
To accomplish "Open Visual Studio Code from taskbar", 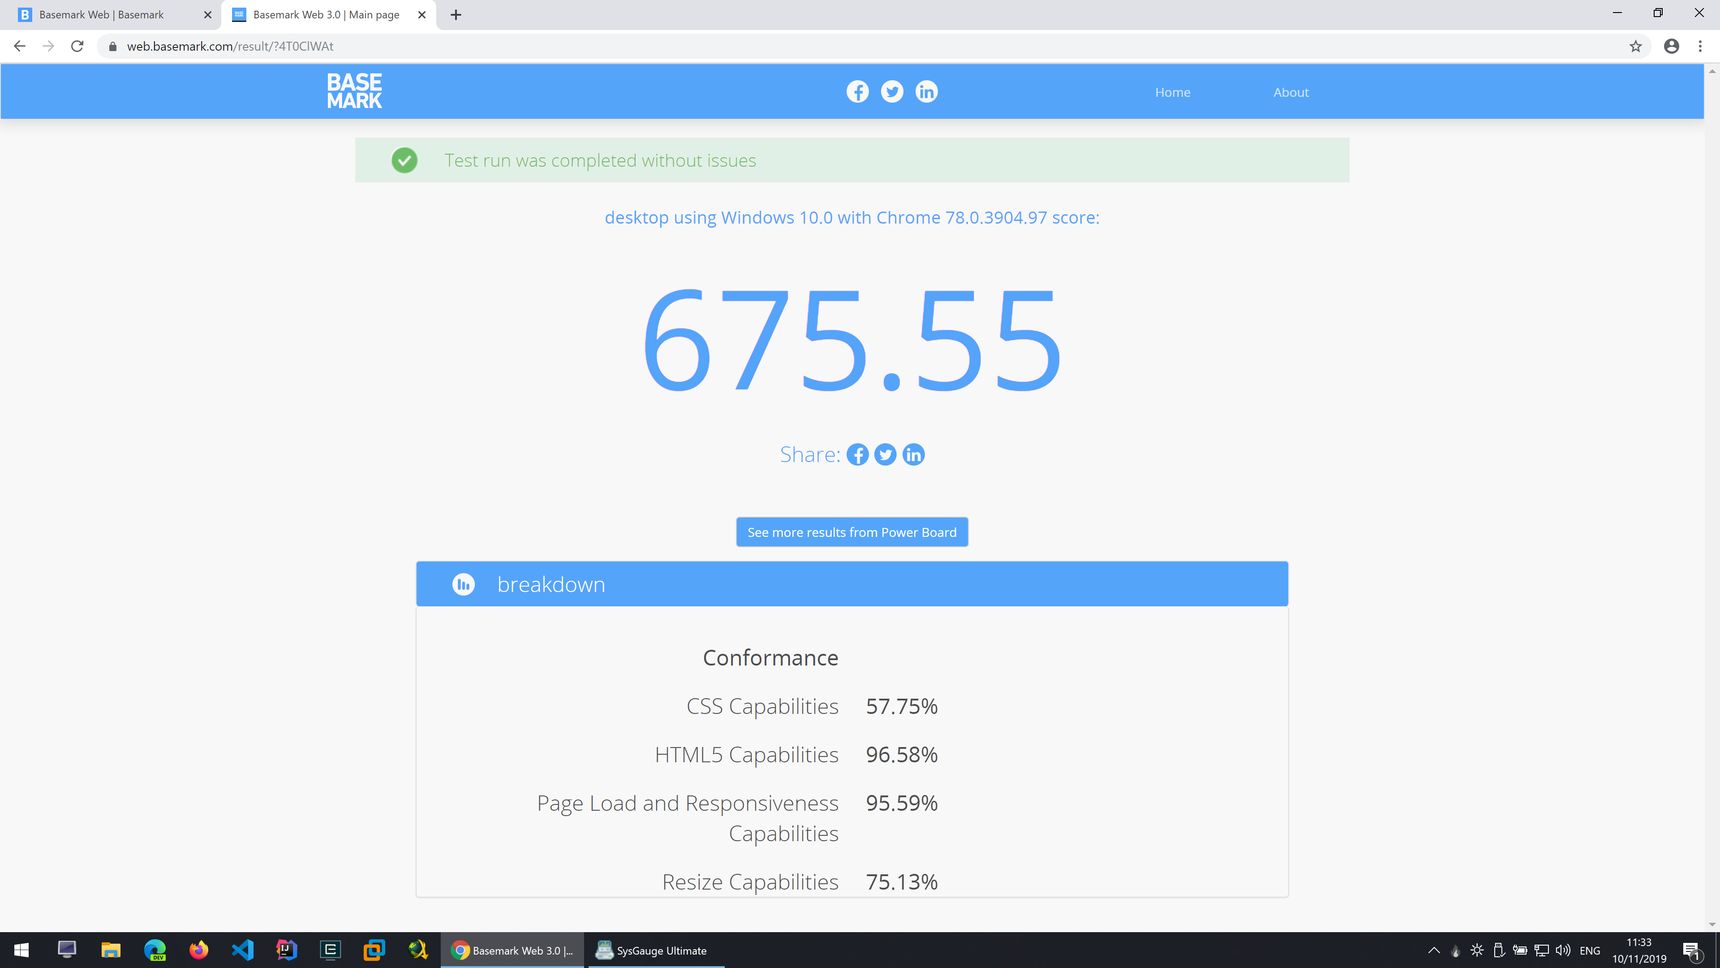I will coord(243,950).
